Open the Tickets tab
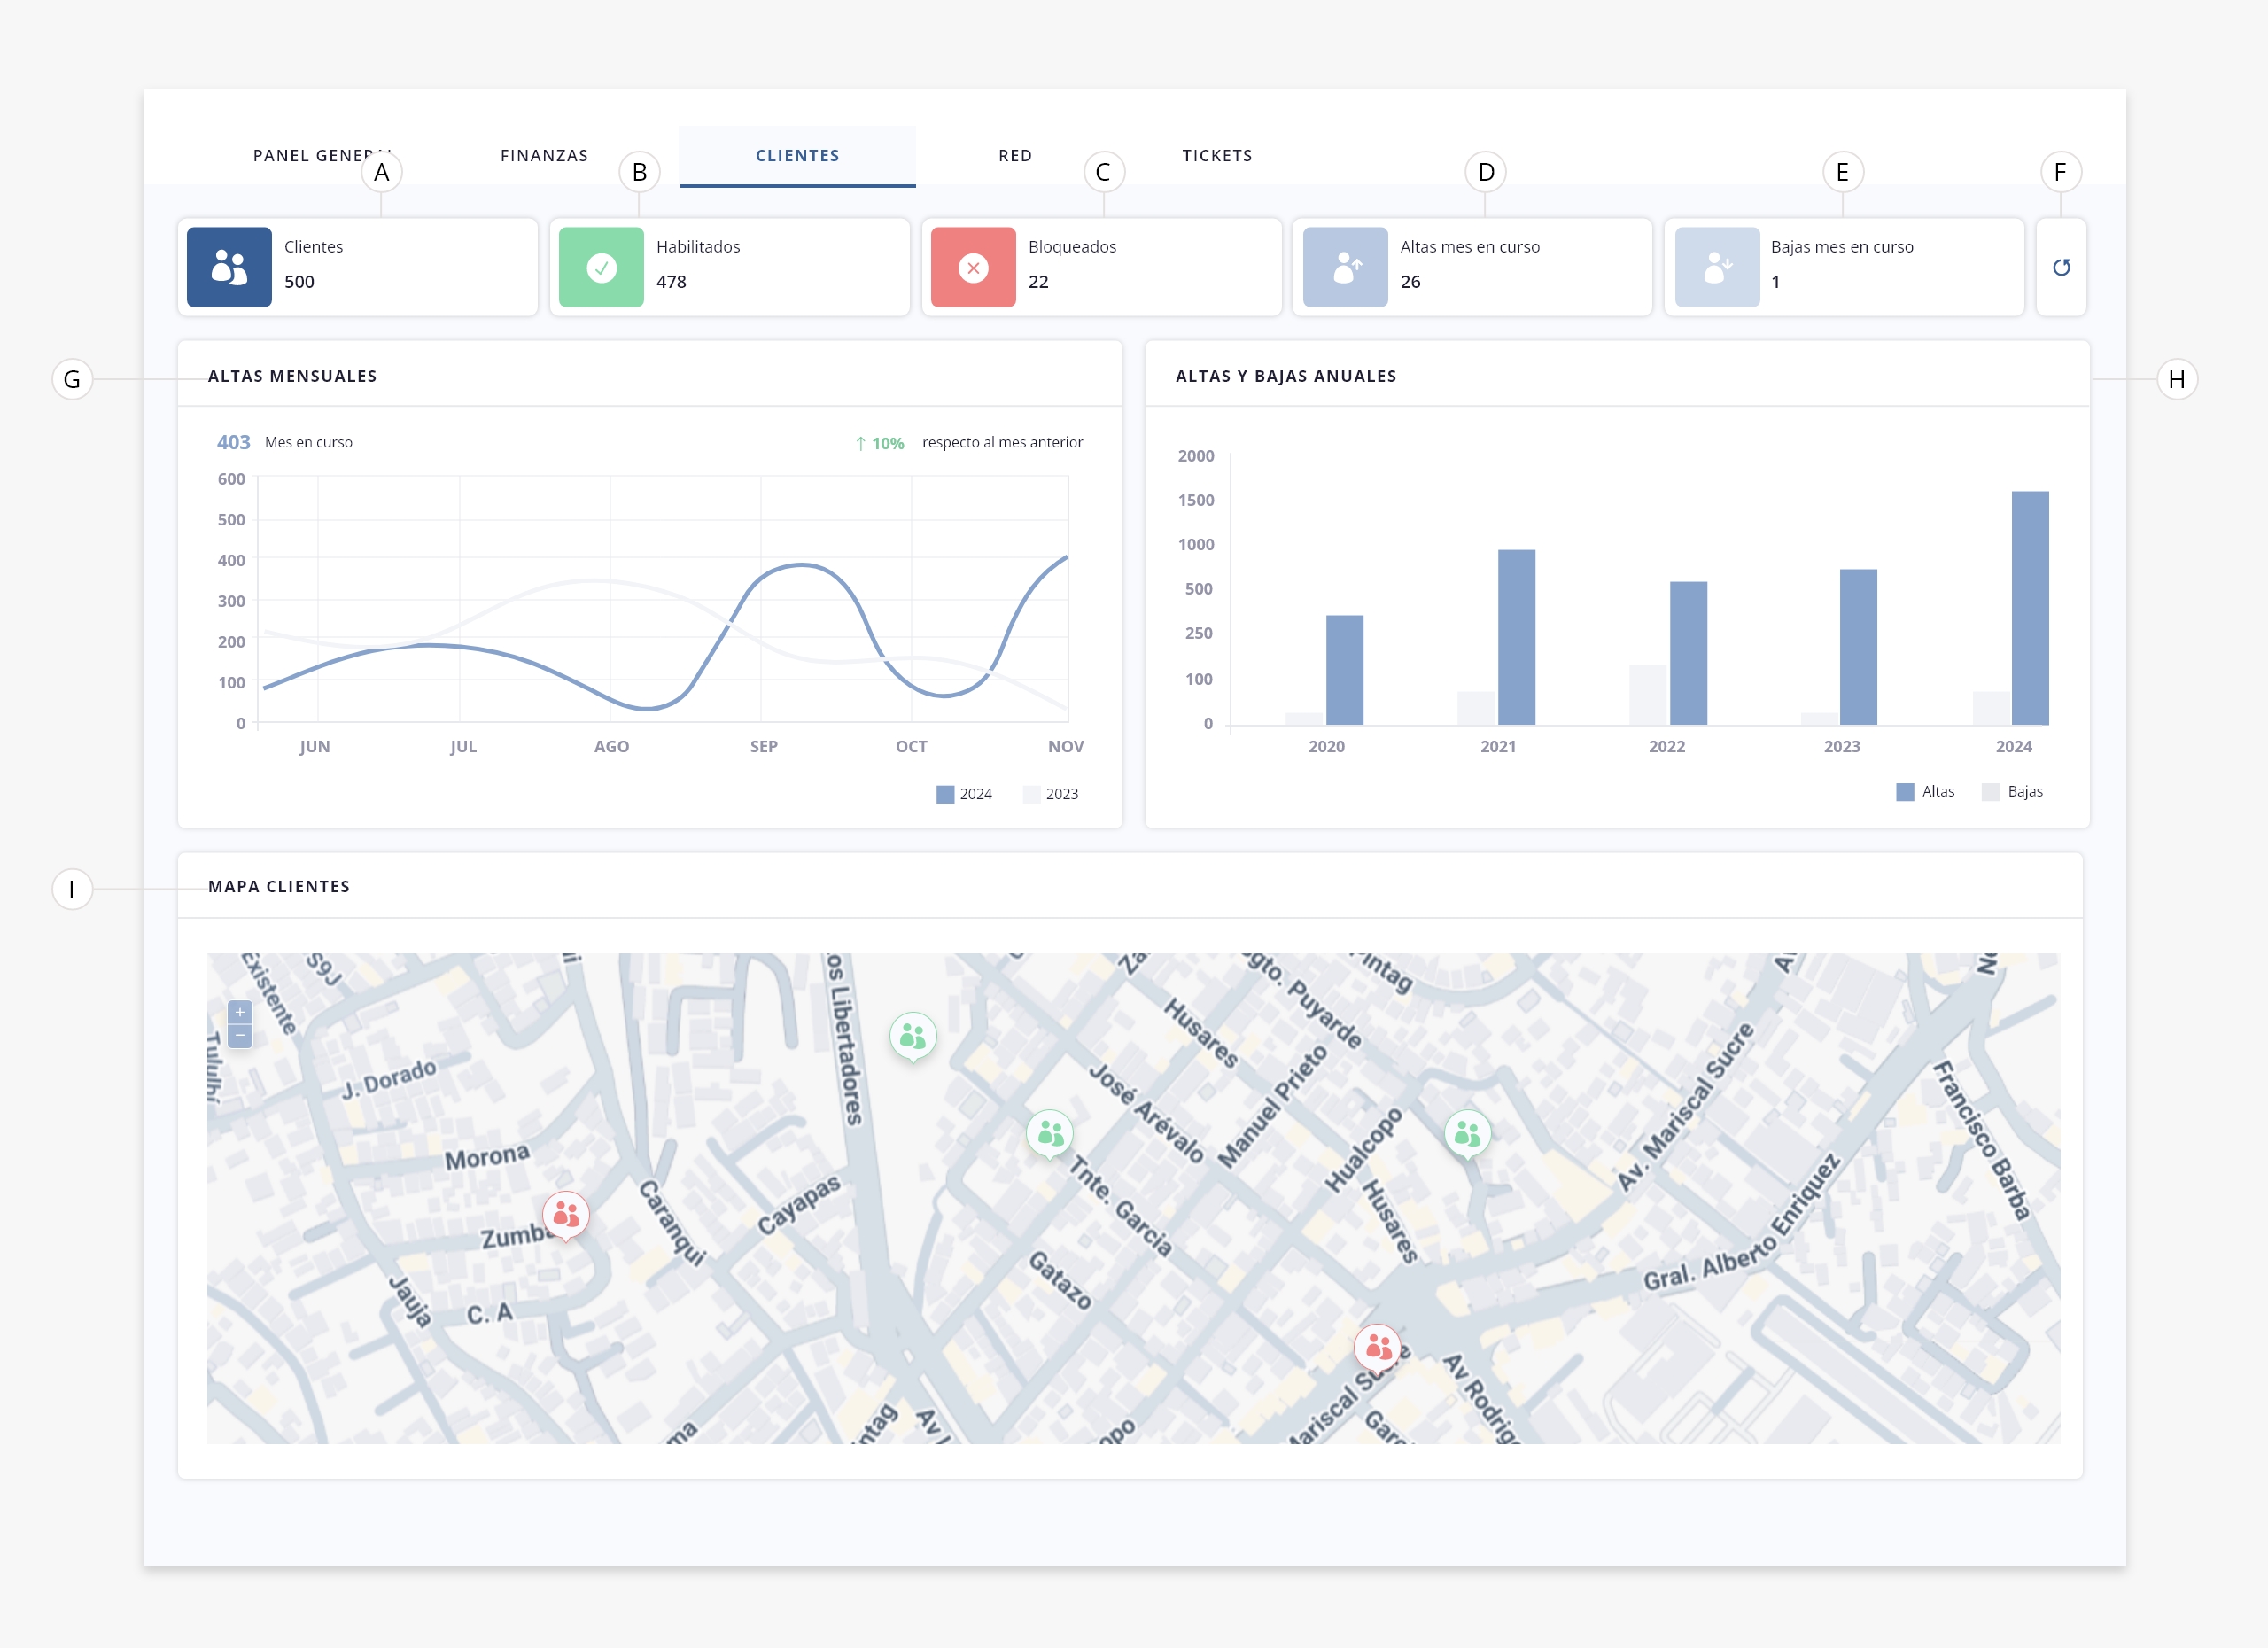2268x1648 pixels. [1217, 155]
